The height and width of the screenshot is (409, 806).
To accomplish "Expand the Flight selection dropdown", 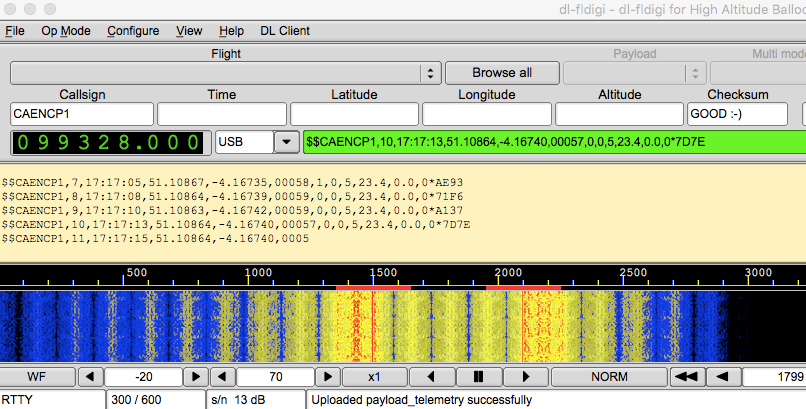I will click(x=430, y=73).
